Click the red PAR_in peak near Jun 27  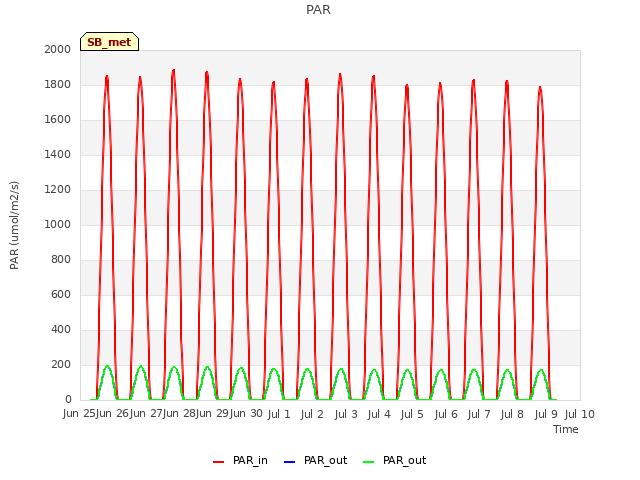pos(174,71)
